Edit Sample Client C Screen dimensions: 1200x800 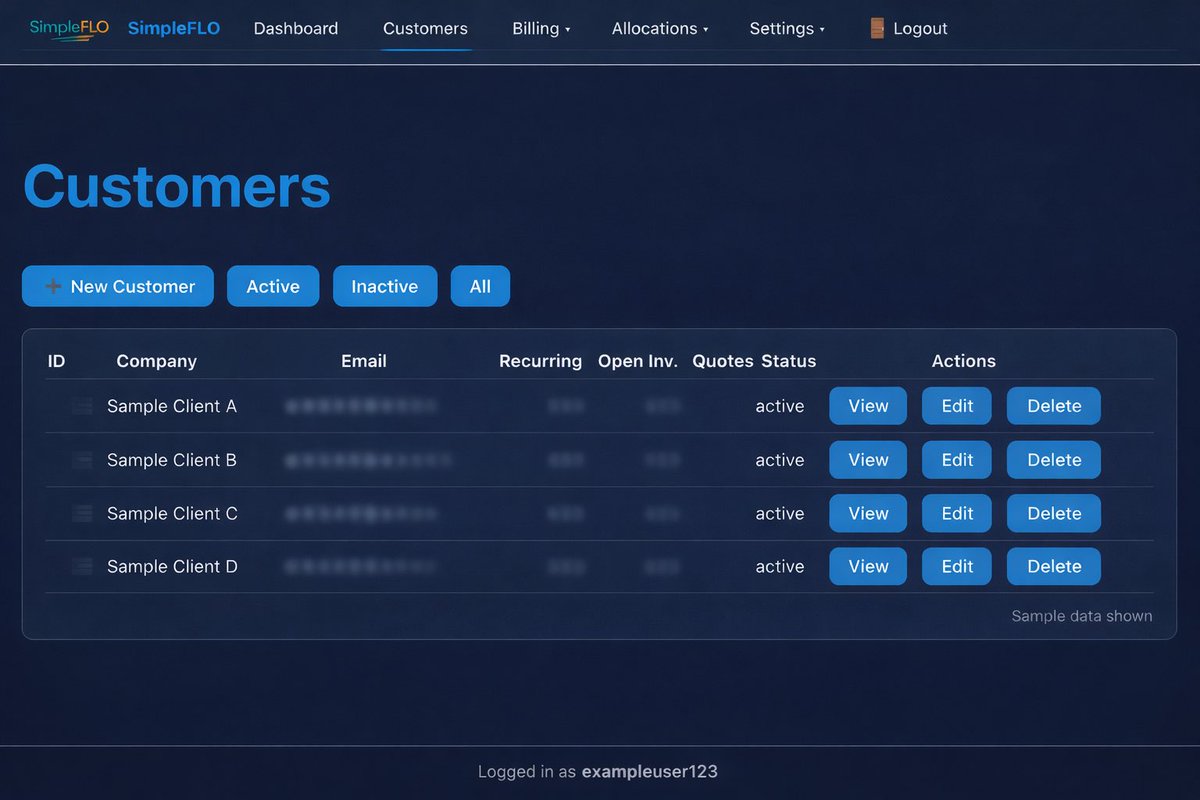(957, 513)
